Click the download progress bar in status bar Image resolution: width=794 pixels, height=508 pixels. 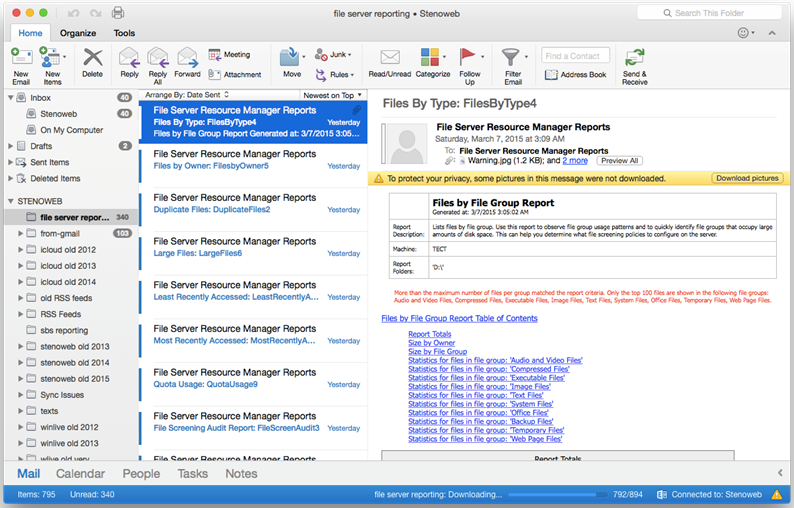click(x=558, y=494)
